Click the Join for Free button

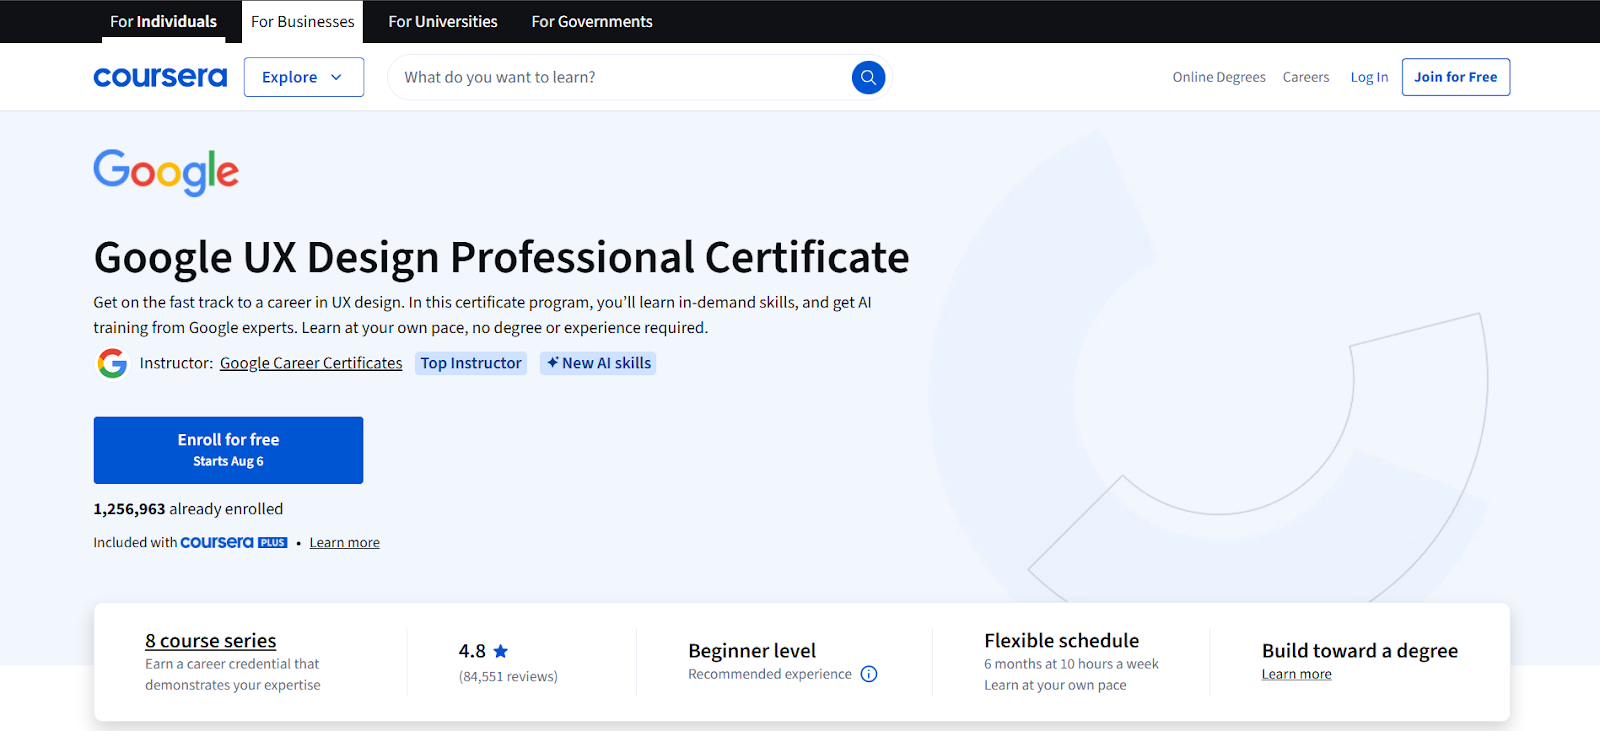[1455, 77]
